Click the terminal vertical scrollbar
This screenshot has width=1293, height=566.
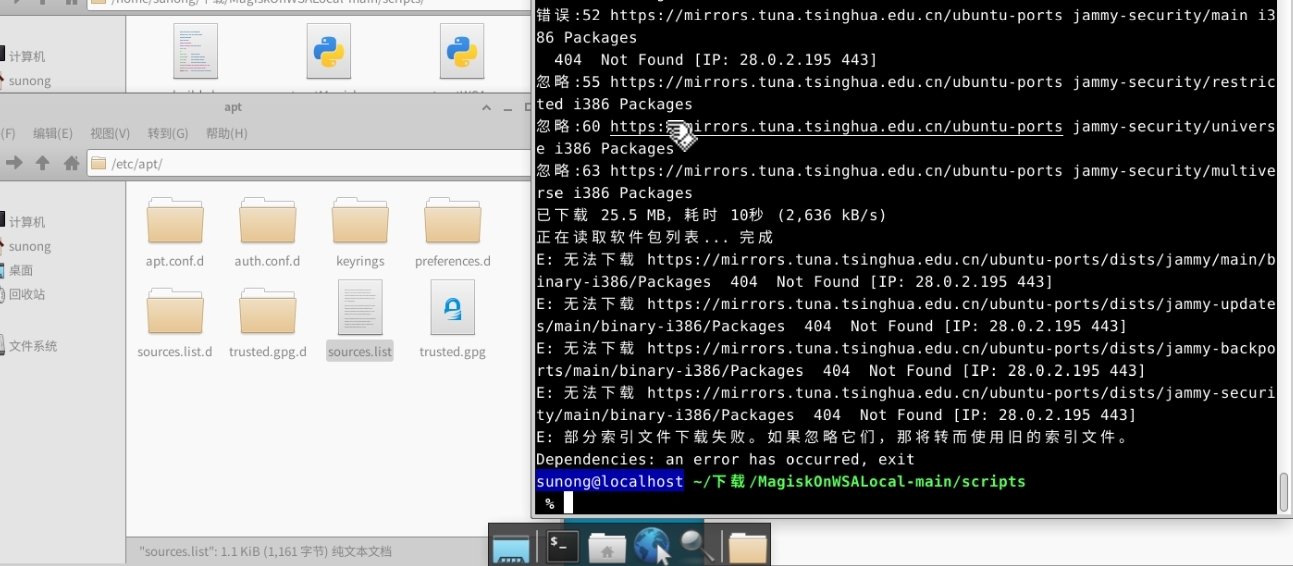click(1284, 491)
